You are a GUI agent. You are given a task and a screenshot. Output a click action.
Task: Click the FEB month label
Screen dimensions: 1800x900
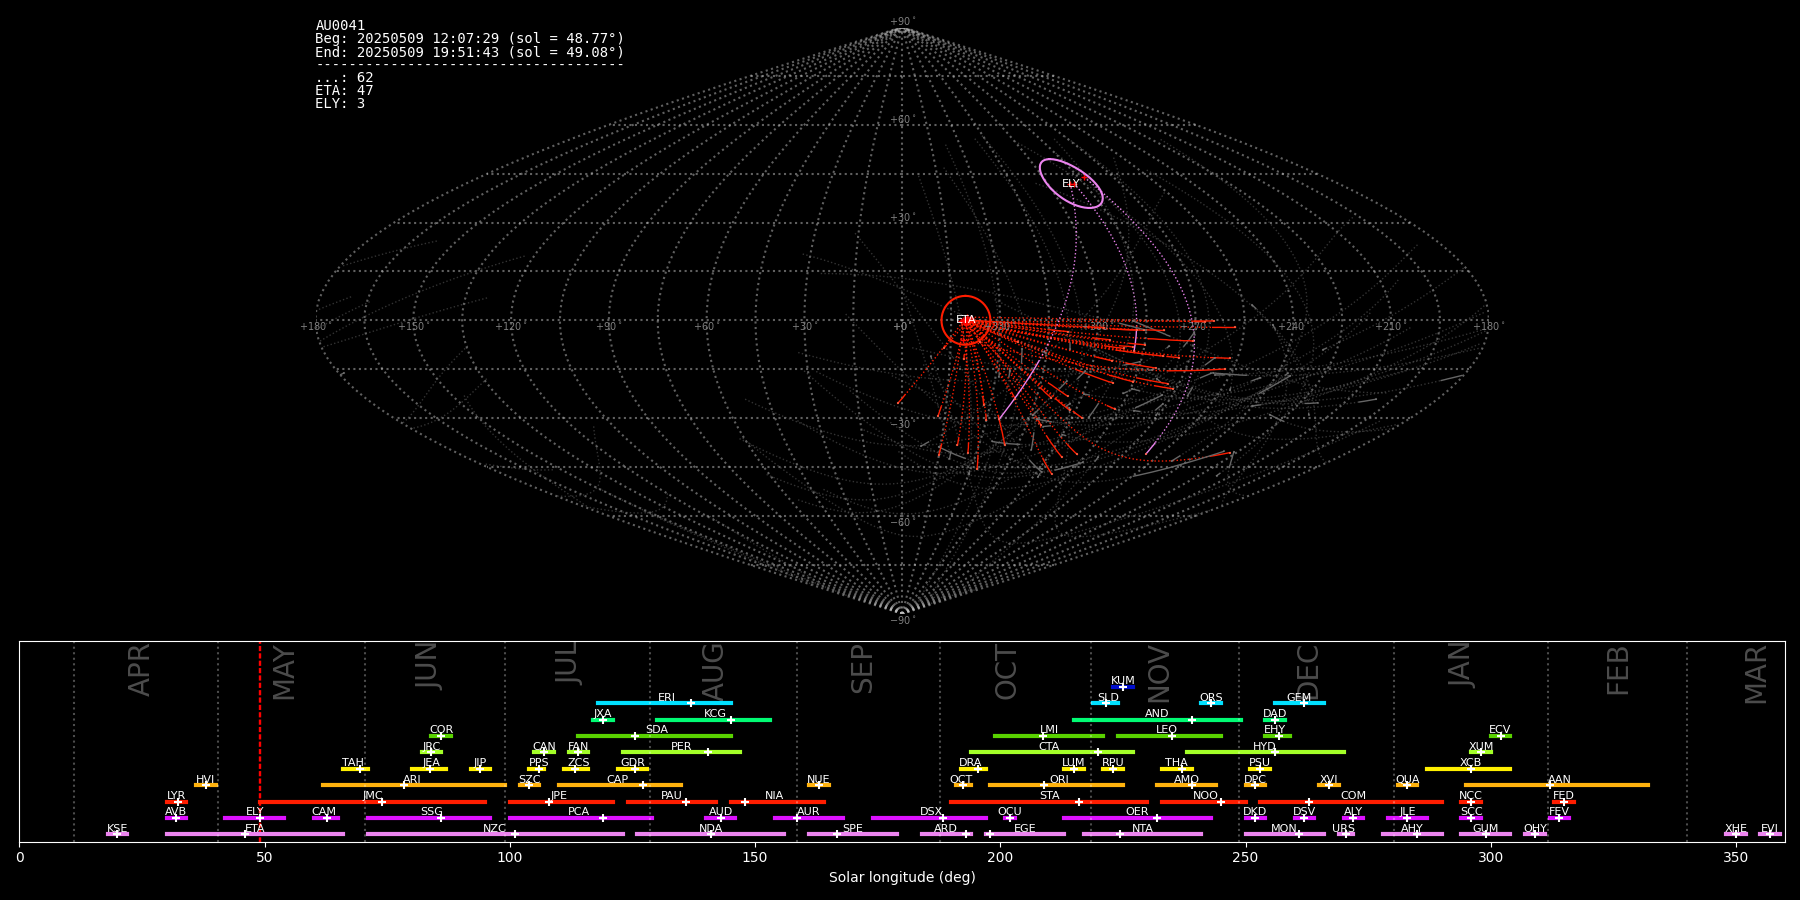[1618, 670]
